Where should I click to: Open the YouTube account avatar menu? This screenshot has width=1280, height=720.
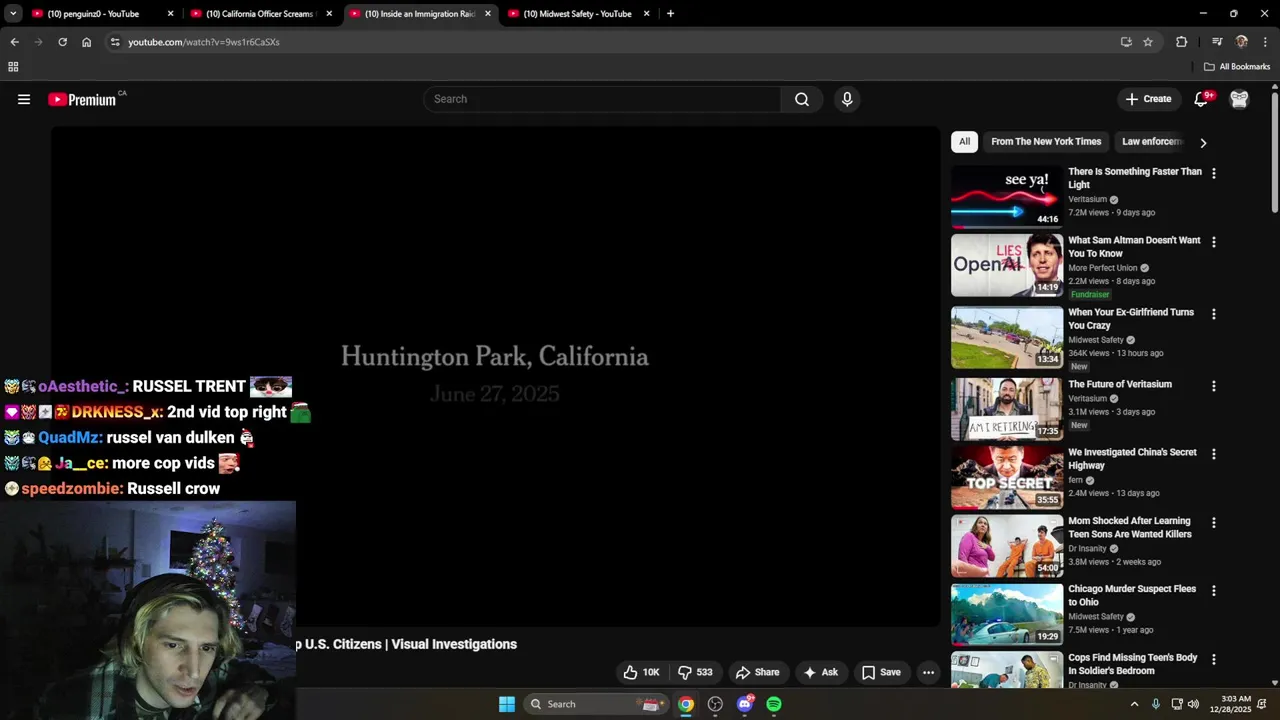1239,99
